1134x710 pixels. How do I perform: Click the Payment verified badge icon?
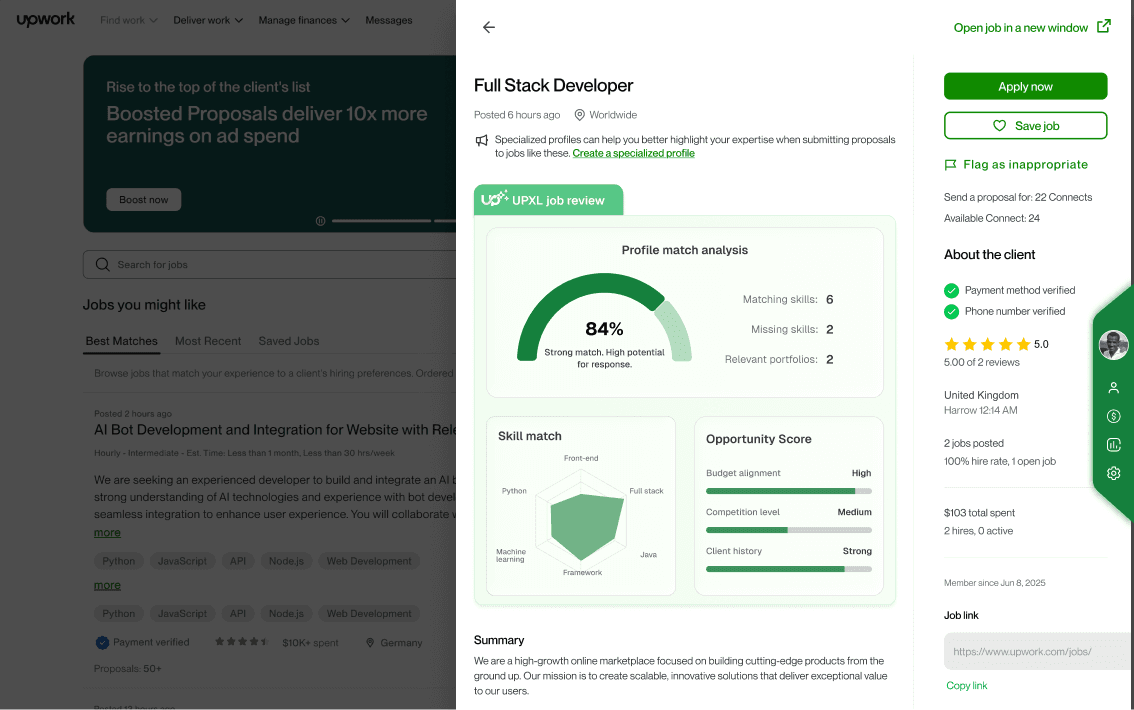tap(102, 642)
